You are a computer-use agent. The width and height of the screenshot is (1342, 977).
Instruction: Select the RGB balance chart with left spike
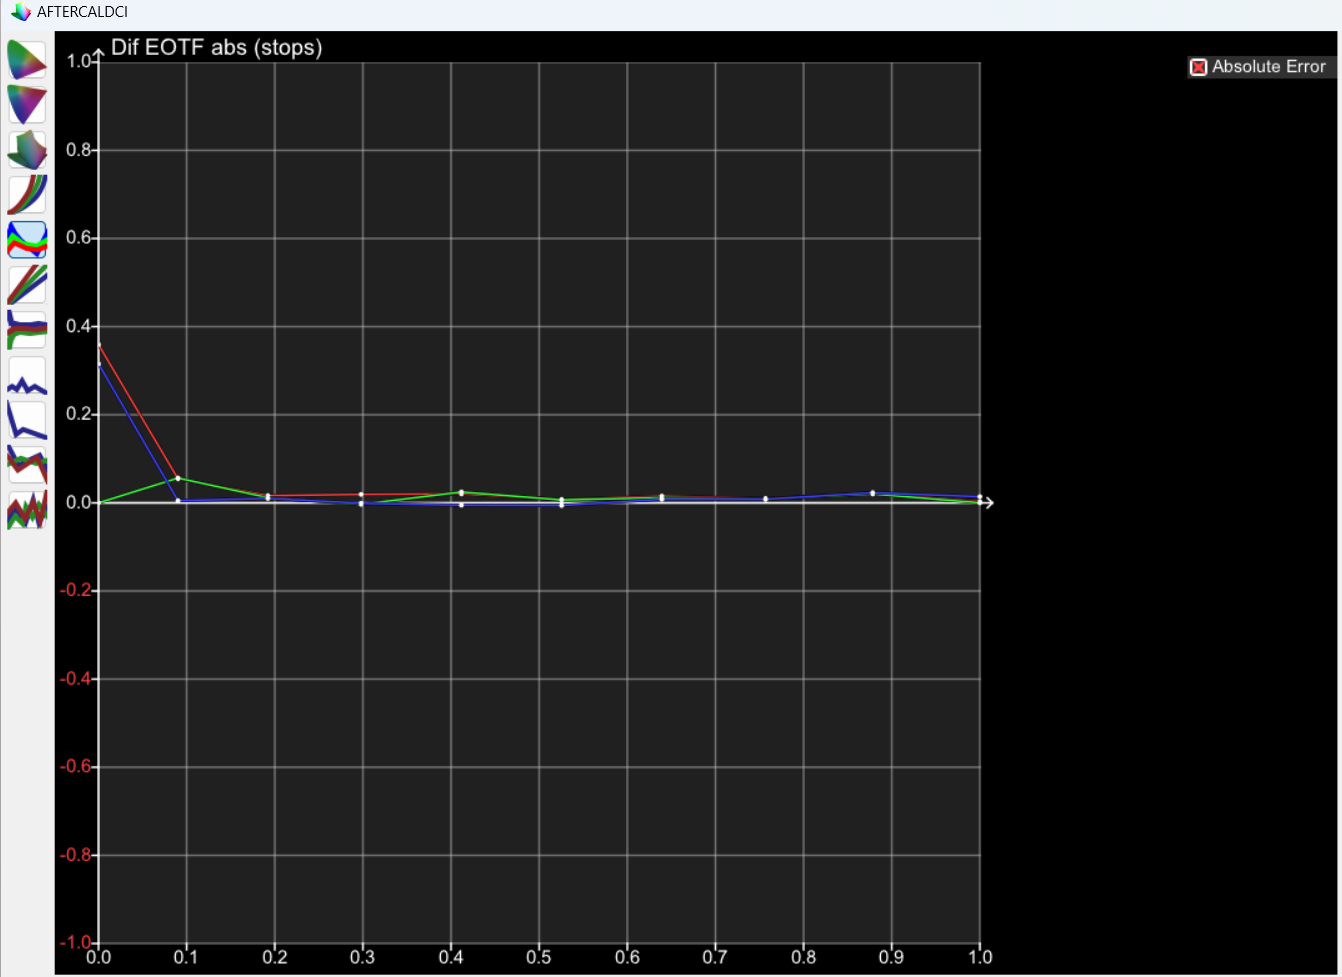[x=27, y=329]
